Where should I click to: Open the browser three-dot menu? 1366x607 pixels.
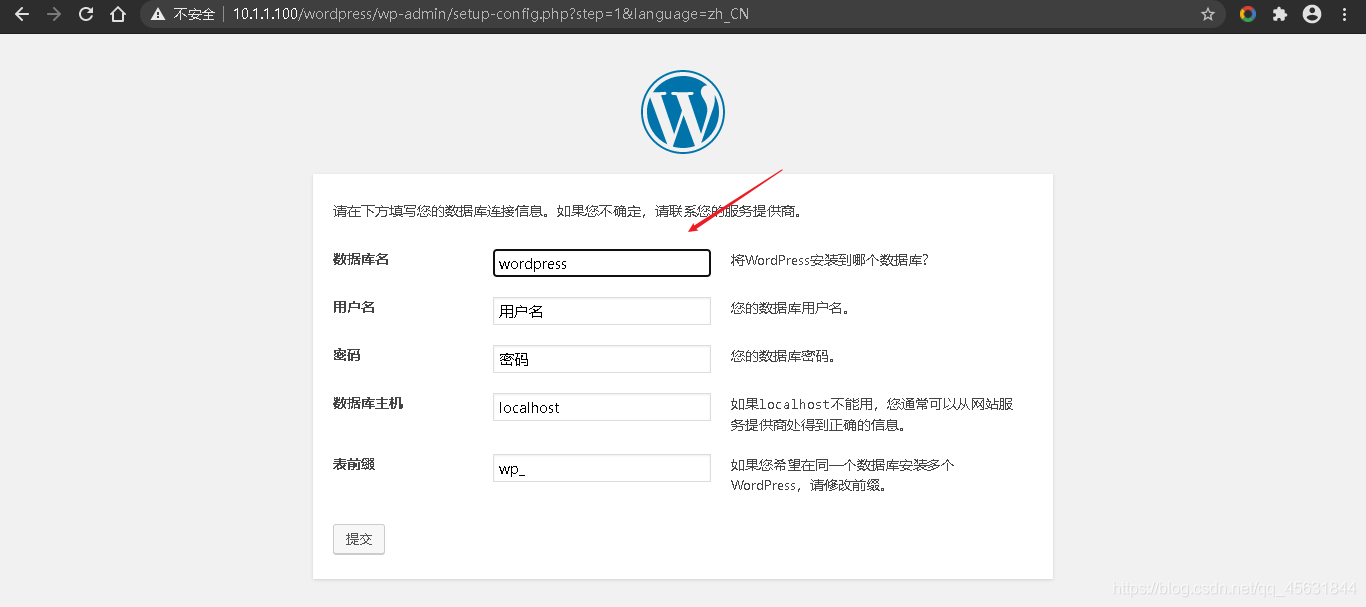pos(1344,14)
